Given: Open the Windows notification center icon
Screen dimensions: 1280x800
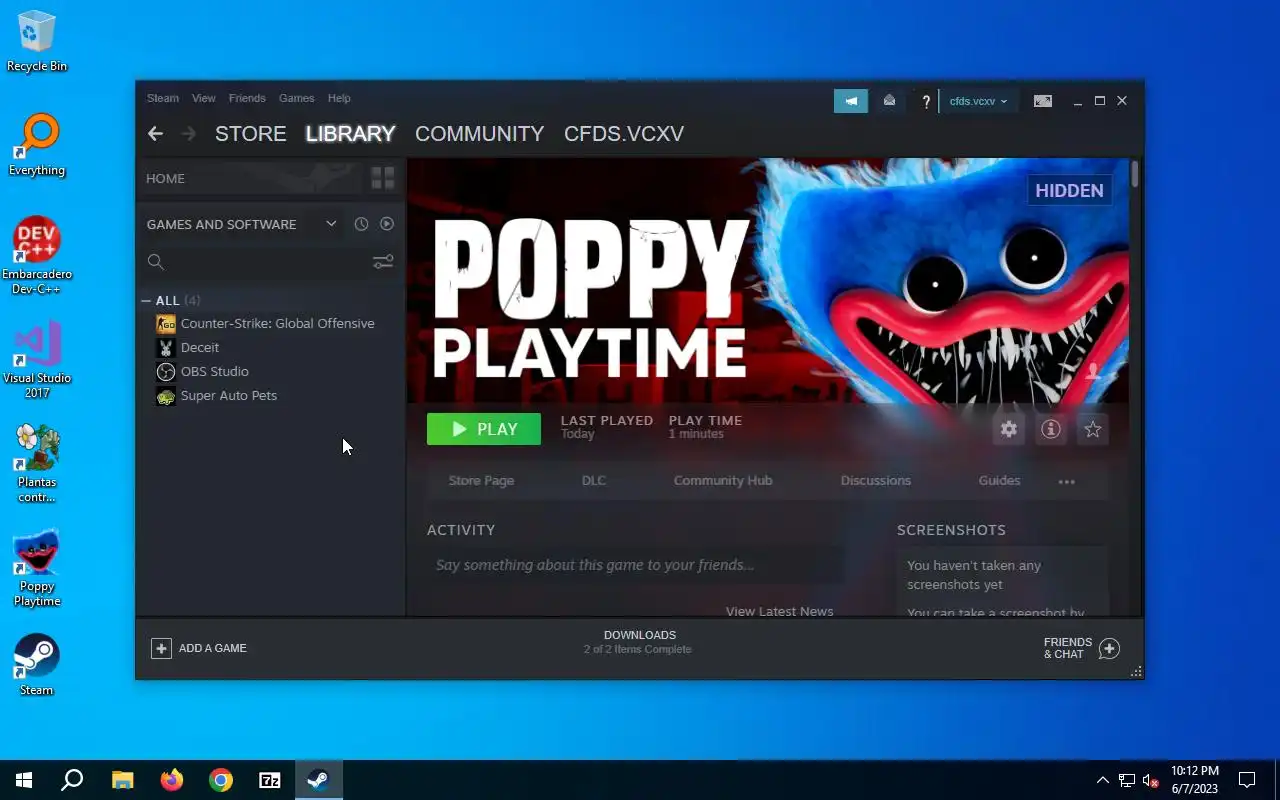Looking at the screenshot, I should (1247, 780).
